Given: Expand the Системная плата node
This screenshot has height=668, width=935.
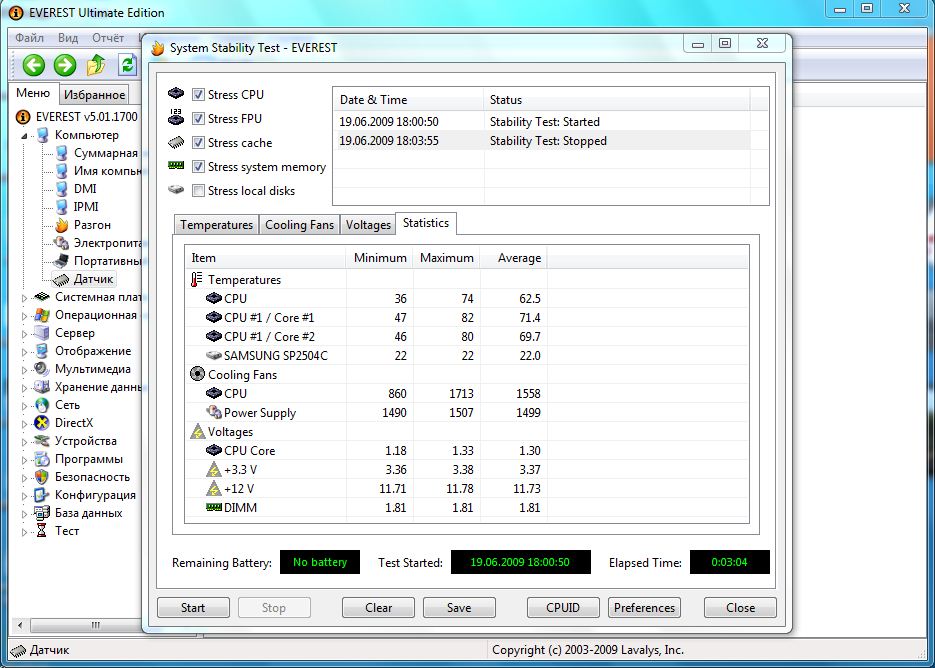Looking at the screenshot, I should [x=24, y=298].
